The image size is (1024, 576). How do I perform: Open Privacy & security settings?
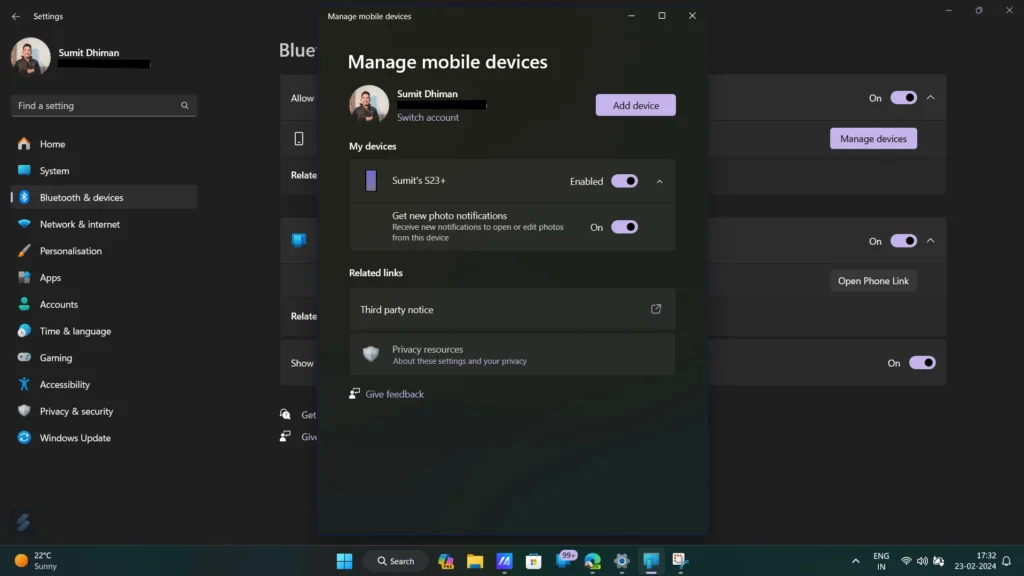[104, 411]
